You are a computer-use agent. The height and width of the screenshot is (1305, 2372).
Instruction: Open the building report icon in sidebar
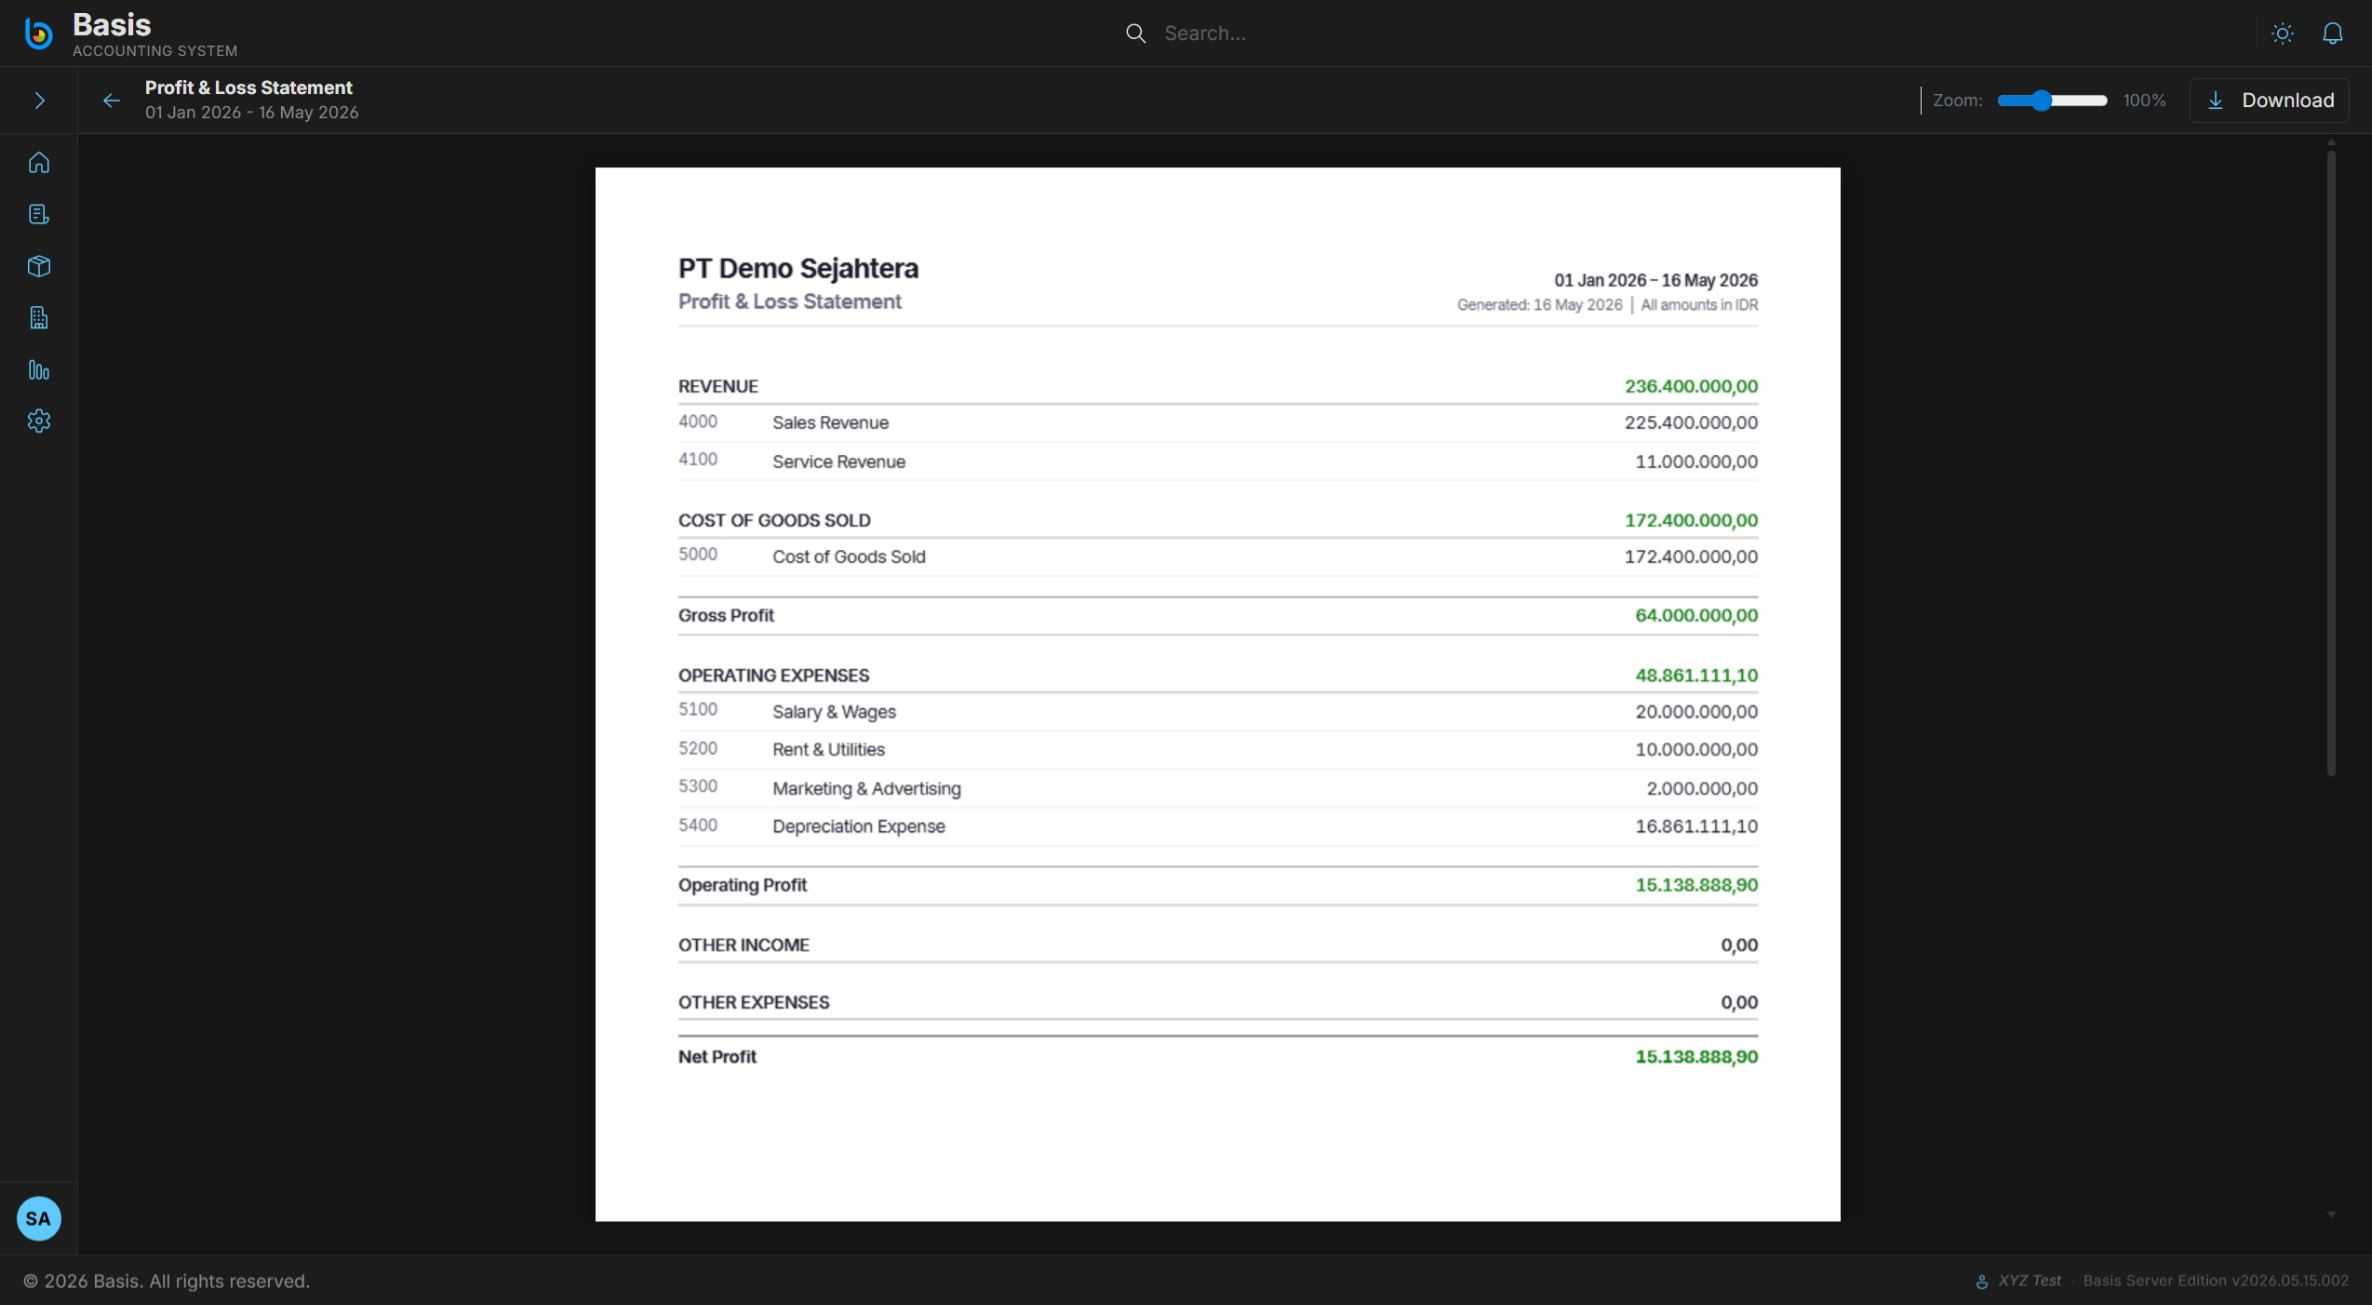pos(39,318)
